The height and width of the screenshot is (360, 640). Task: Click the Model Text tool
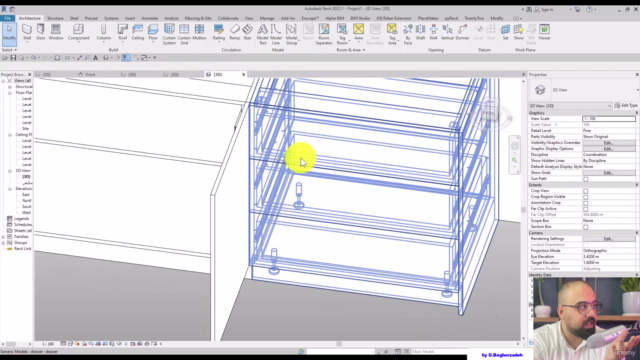tap(262, 34)
